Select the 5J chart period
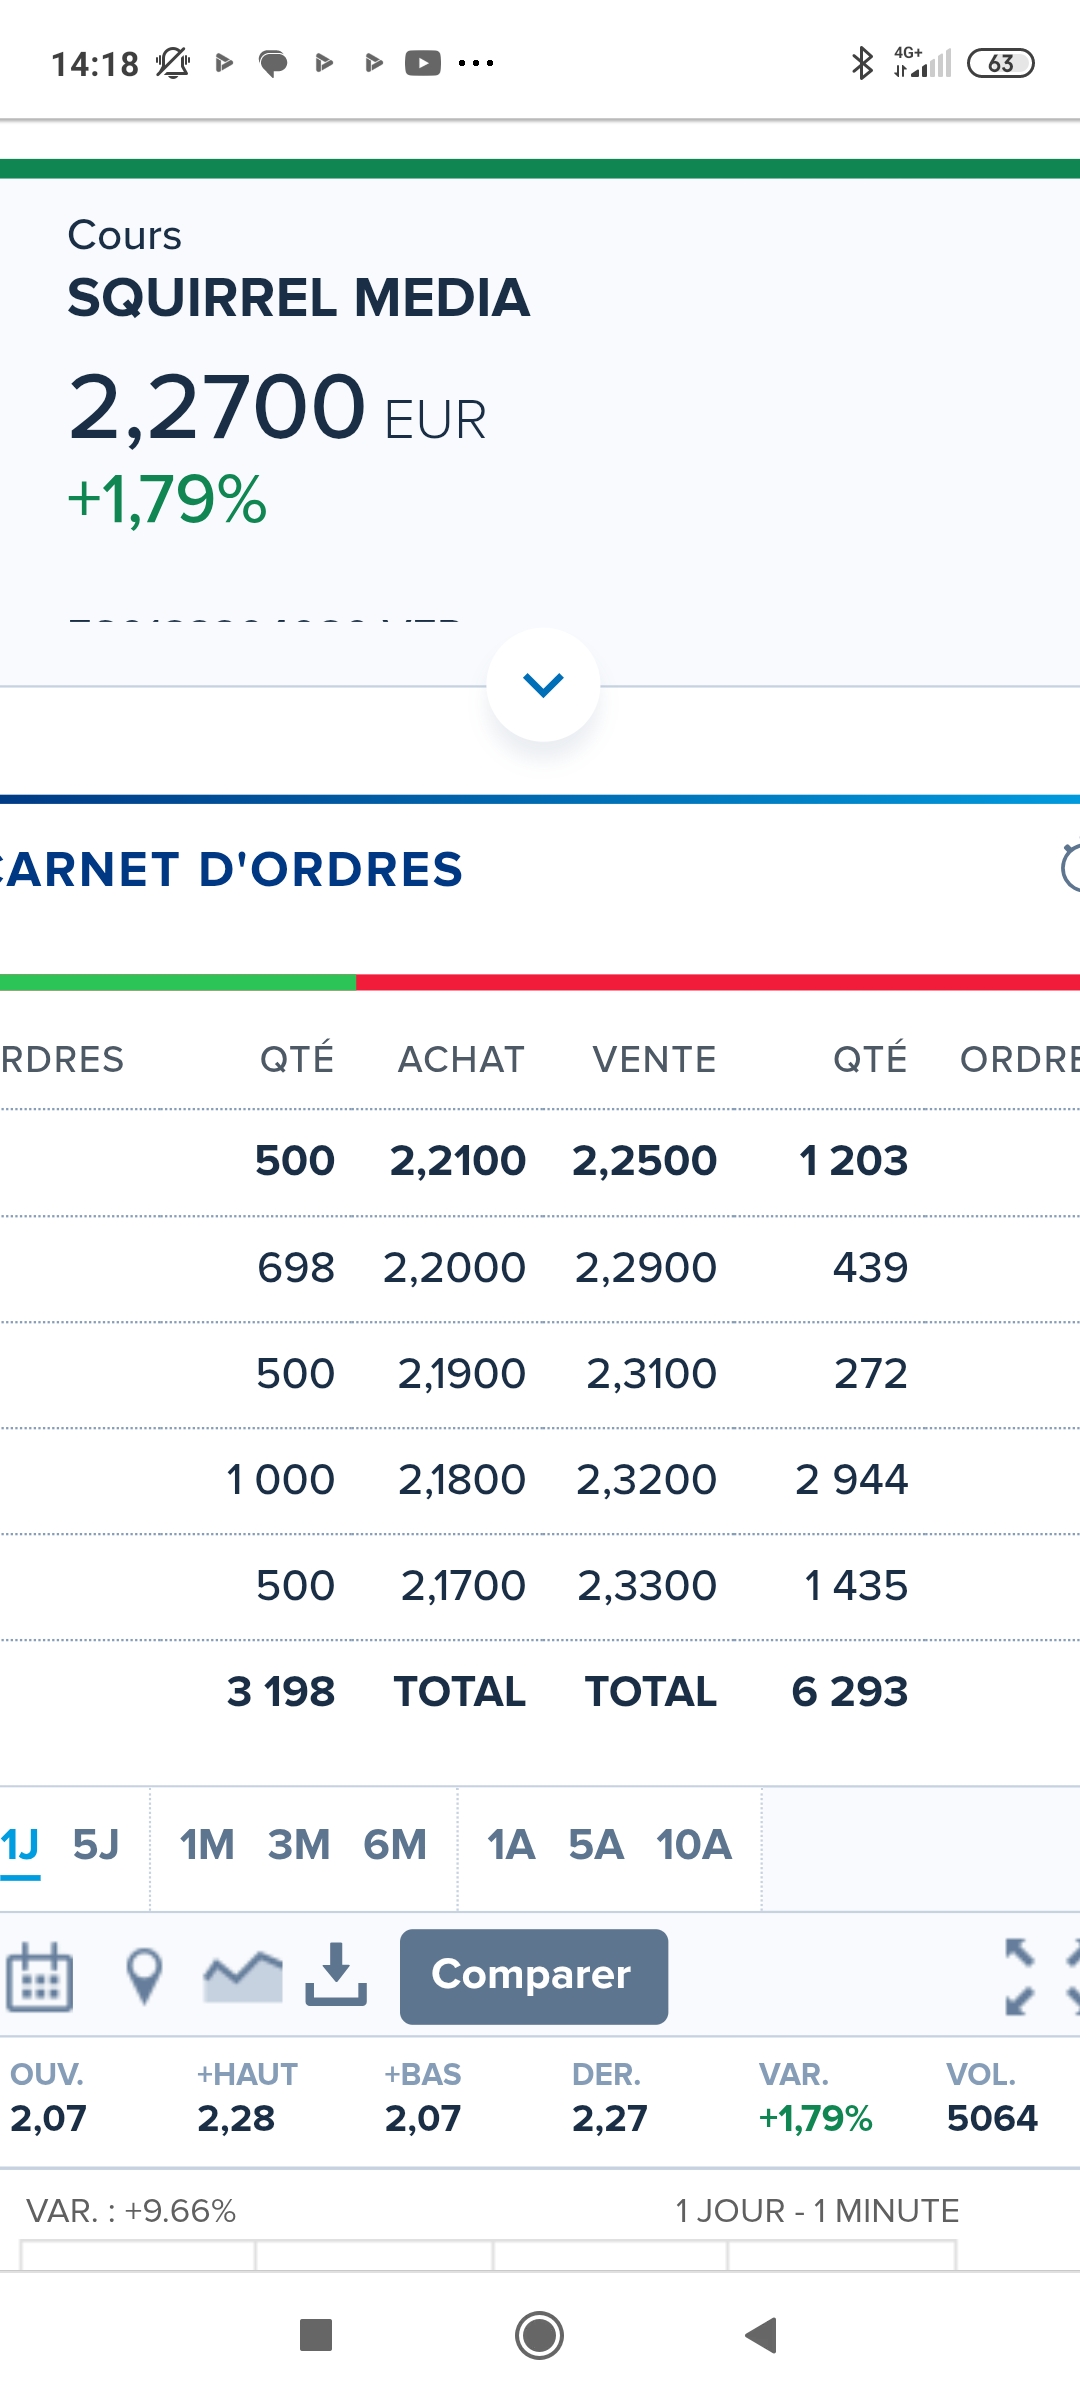The image size is (1080, 2400). point(96,1845)
